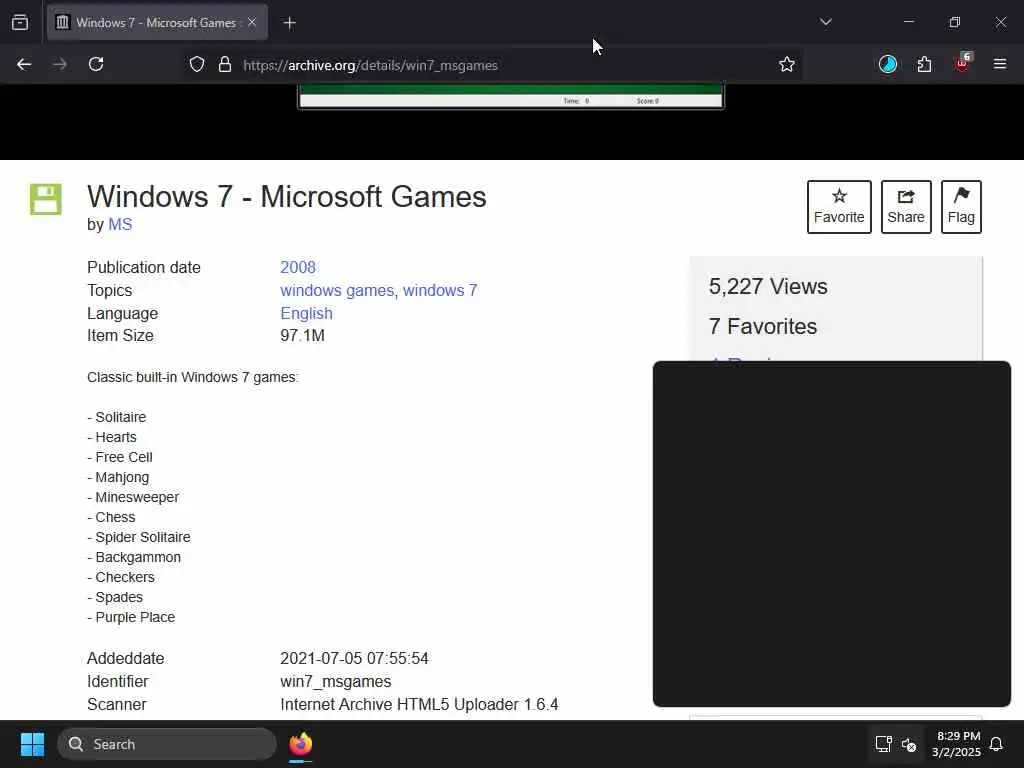Expand the list all tabs chevron

coord(825,22)
